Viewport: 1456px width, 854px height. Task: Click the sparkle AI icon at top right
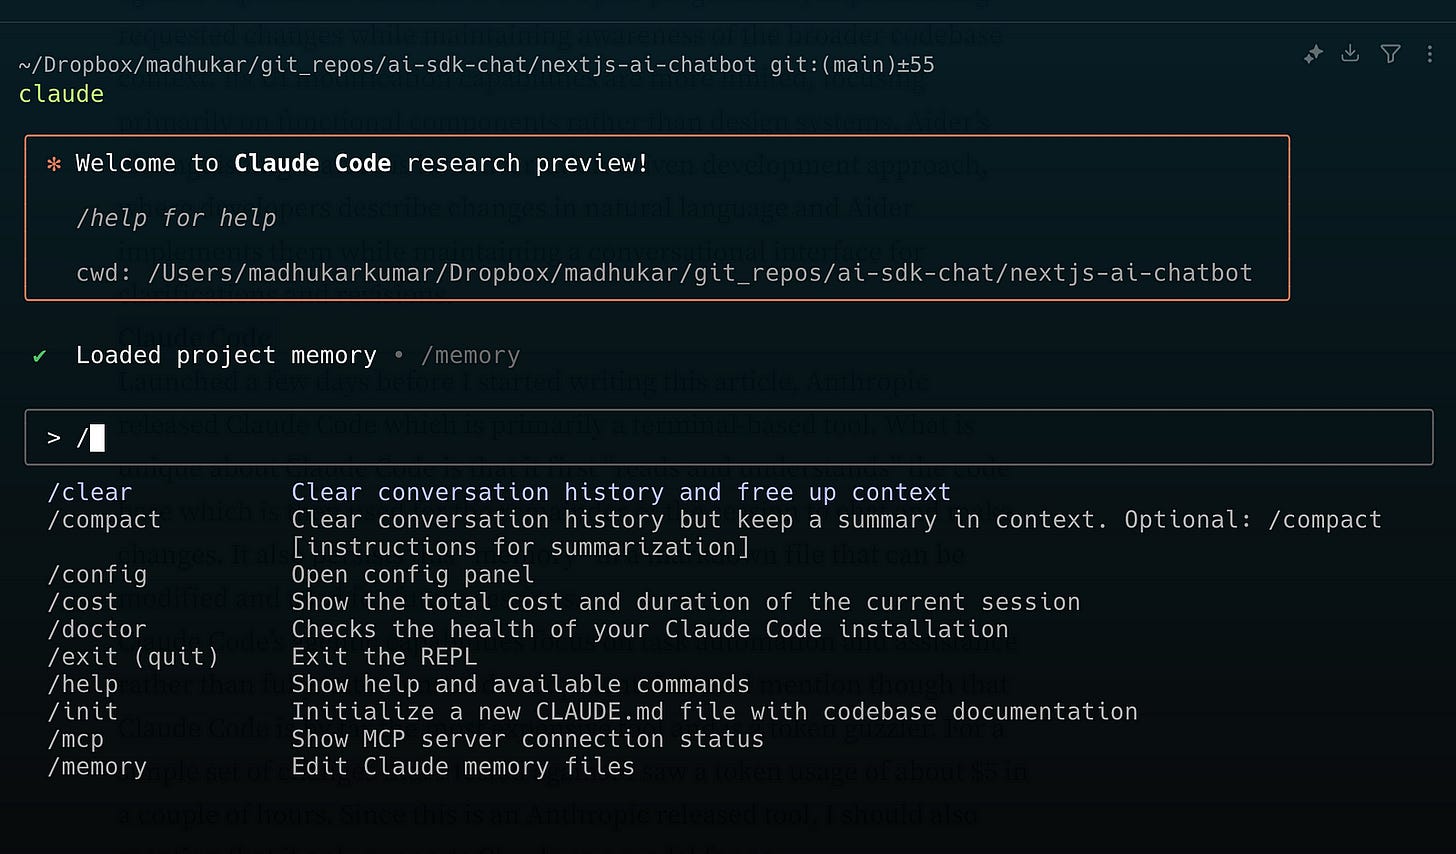(1313, 54)
